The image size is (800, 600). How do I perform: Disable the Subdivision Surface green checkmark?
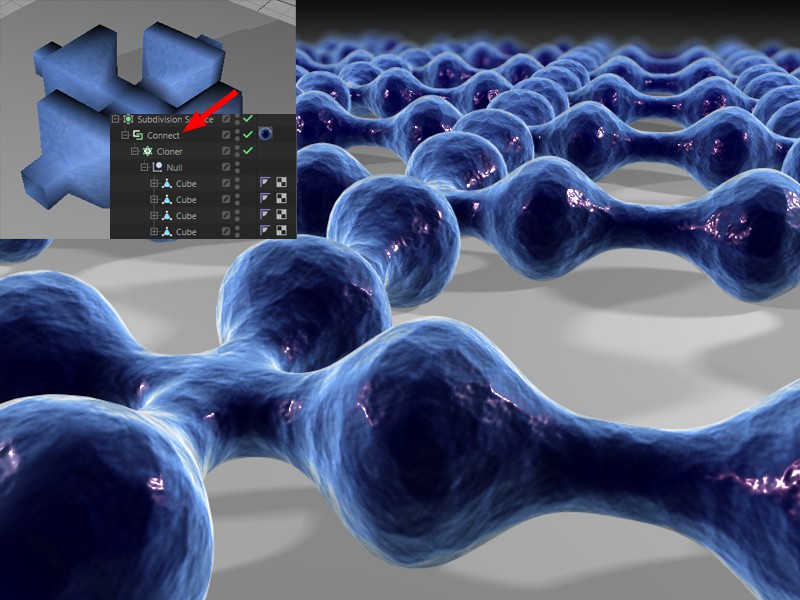coord(248,118)
